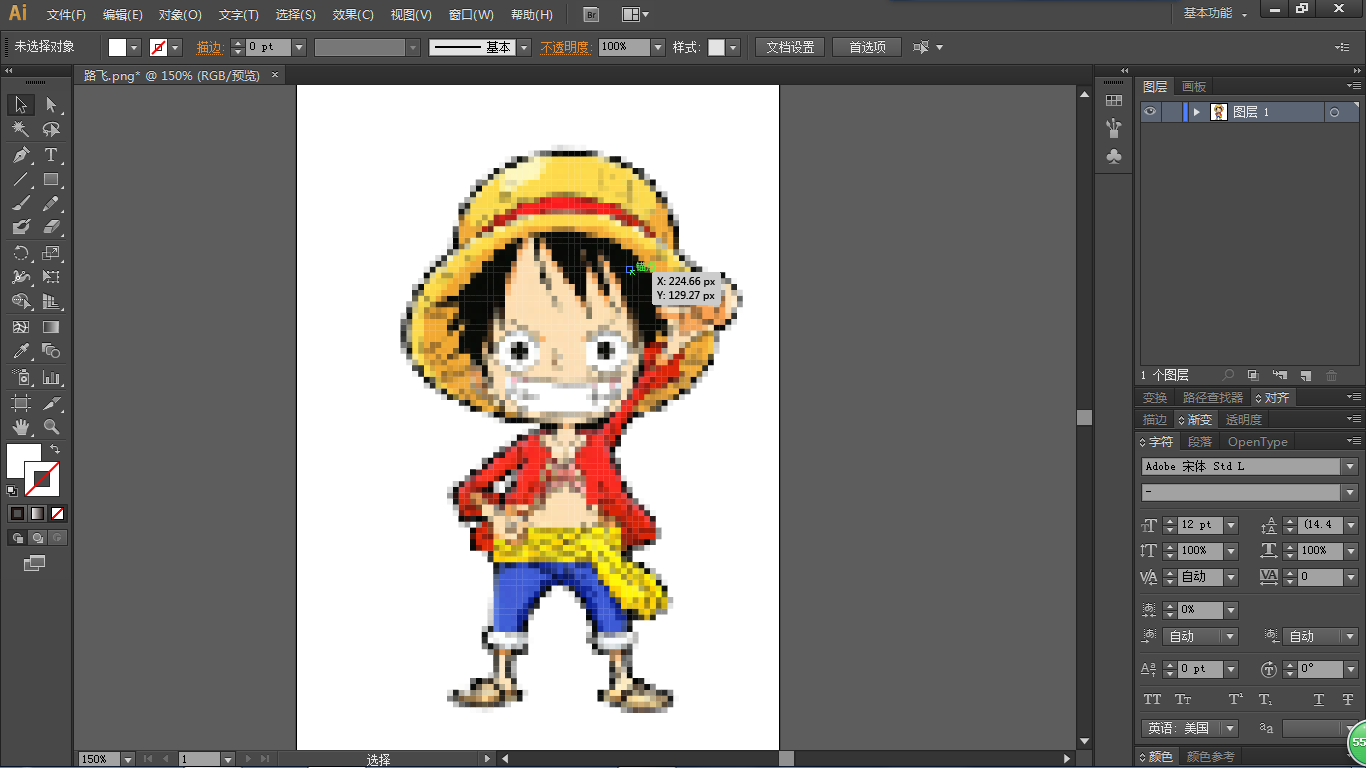The height and width of the screenshot is (768, 1366).
Task: Select the Paintbrush tool
Action: click(x=21, y=204)
